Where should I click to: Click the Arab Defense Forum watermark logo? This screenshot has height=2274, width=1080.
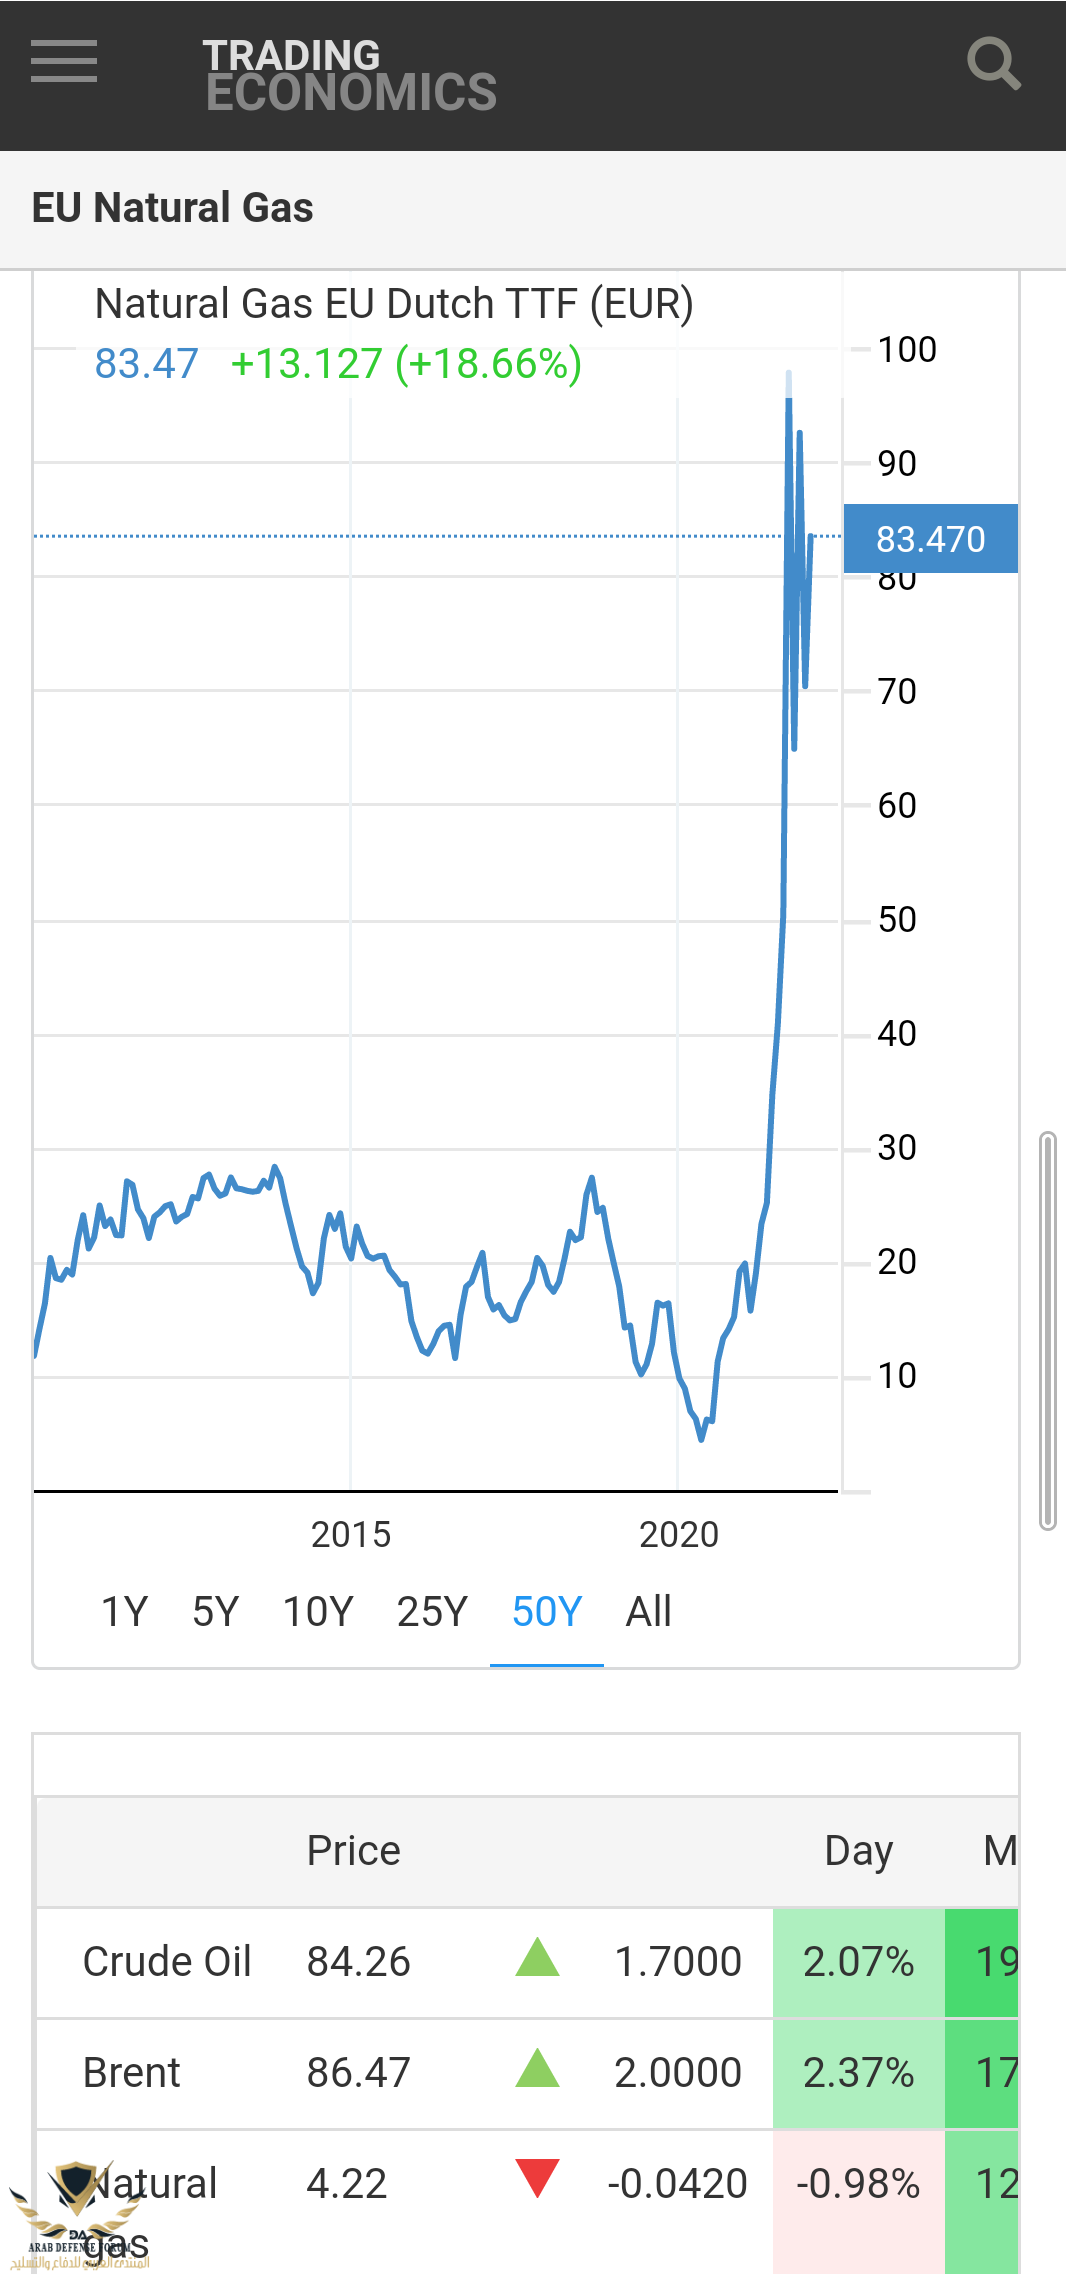[78, 2216]
